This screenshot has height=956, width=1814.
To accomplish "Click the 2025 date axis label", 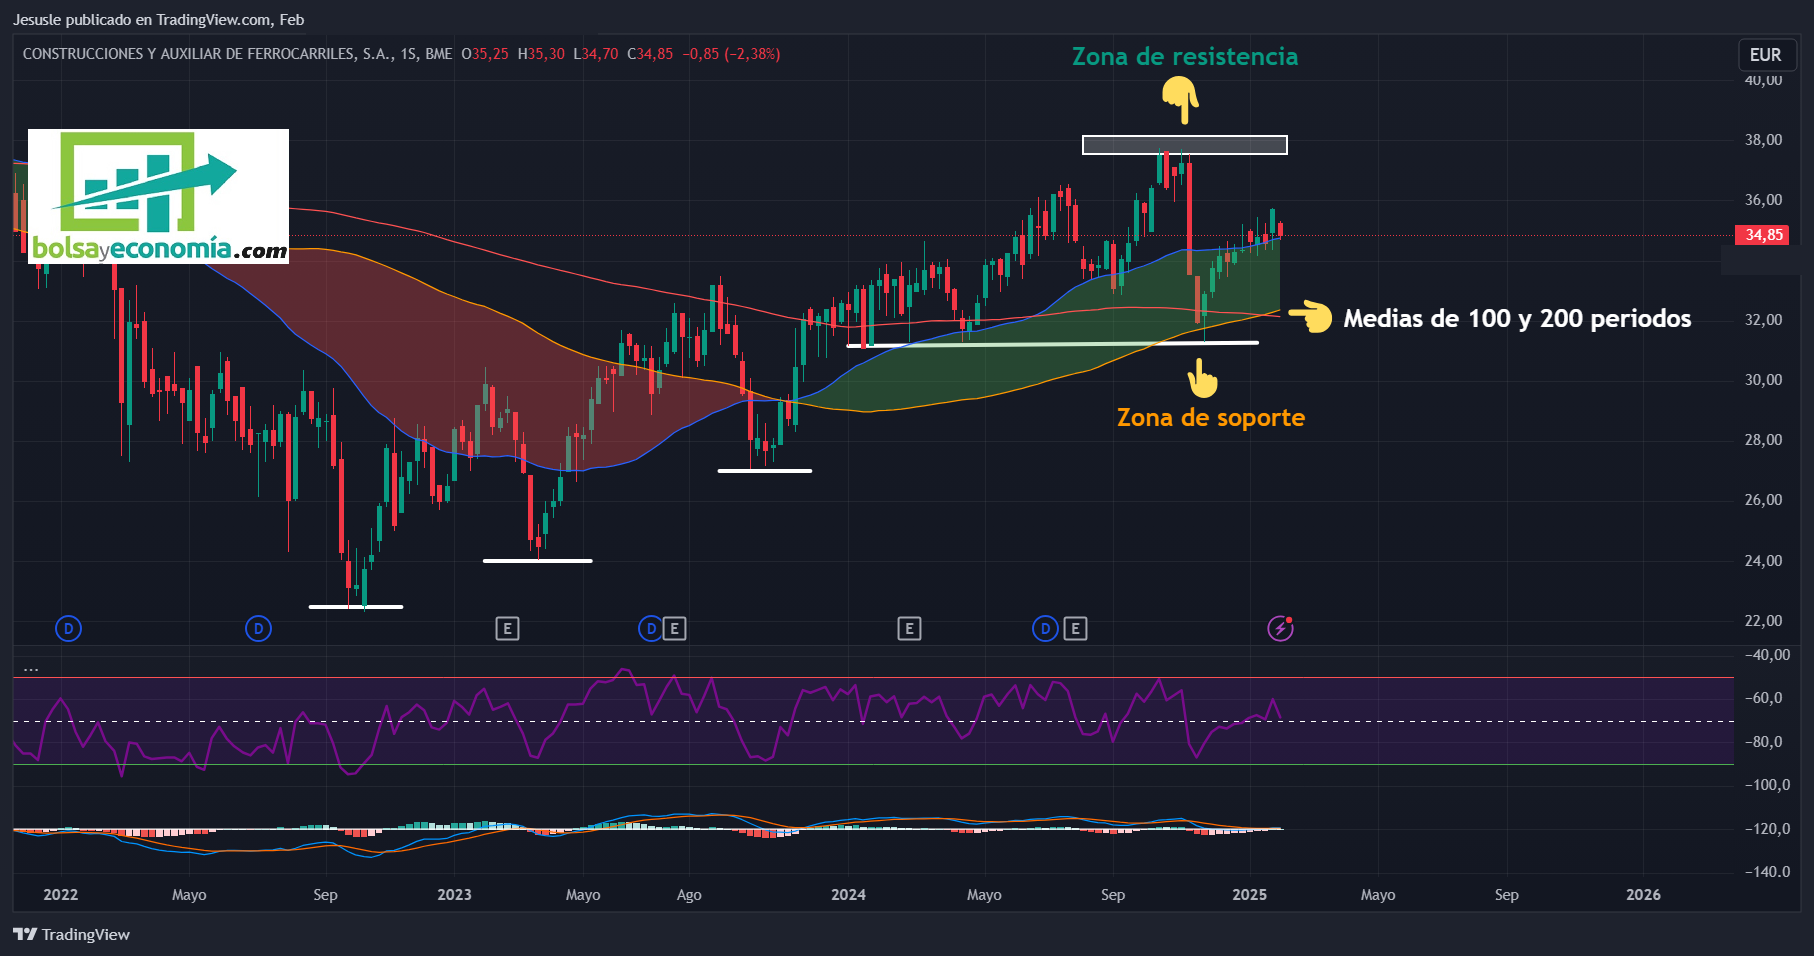I will click(1249, 895).
